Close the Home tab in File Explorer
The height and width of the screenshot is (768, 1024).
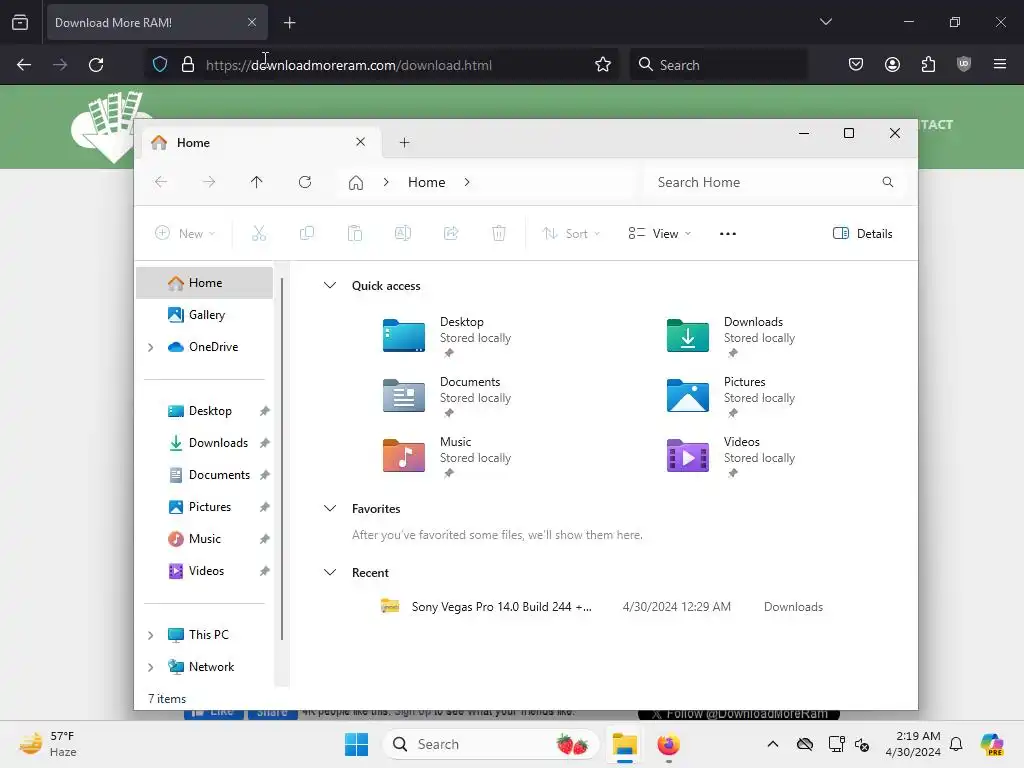tap(360, 142)
